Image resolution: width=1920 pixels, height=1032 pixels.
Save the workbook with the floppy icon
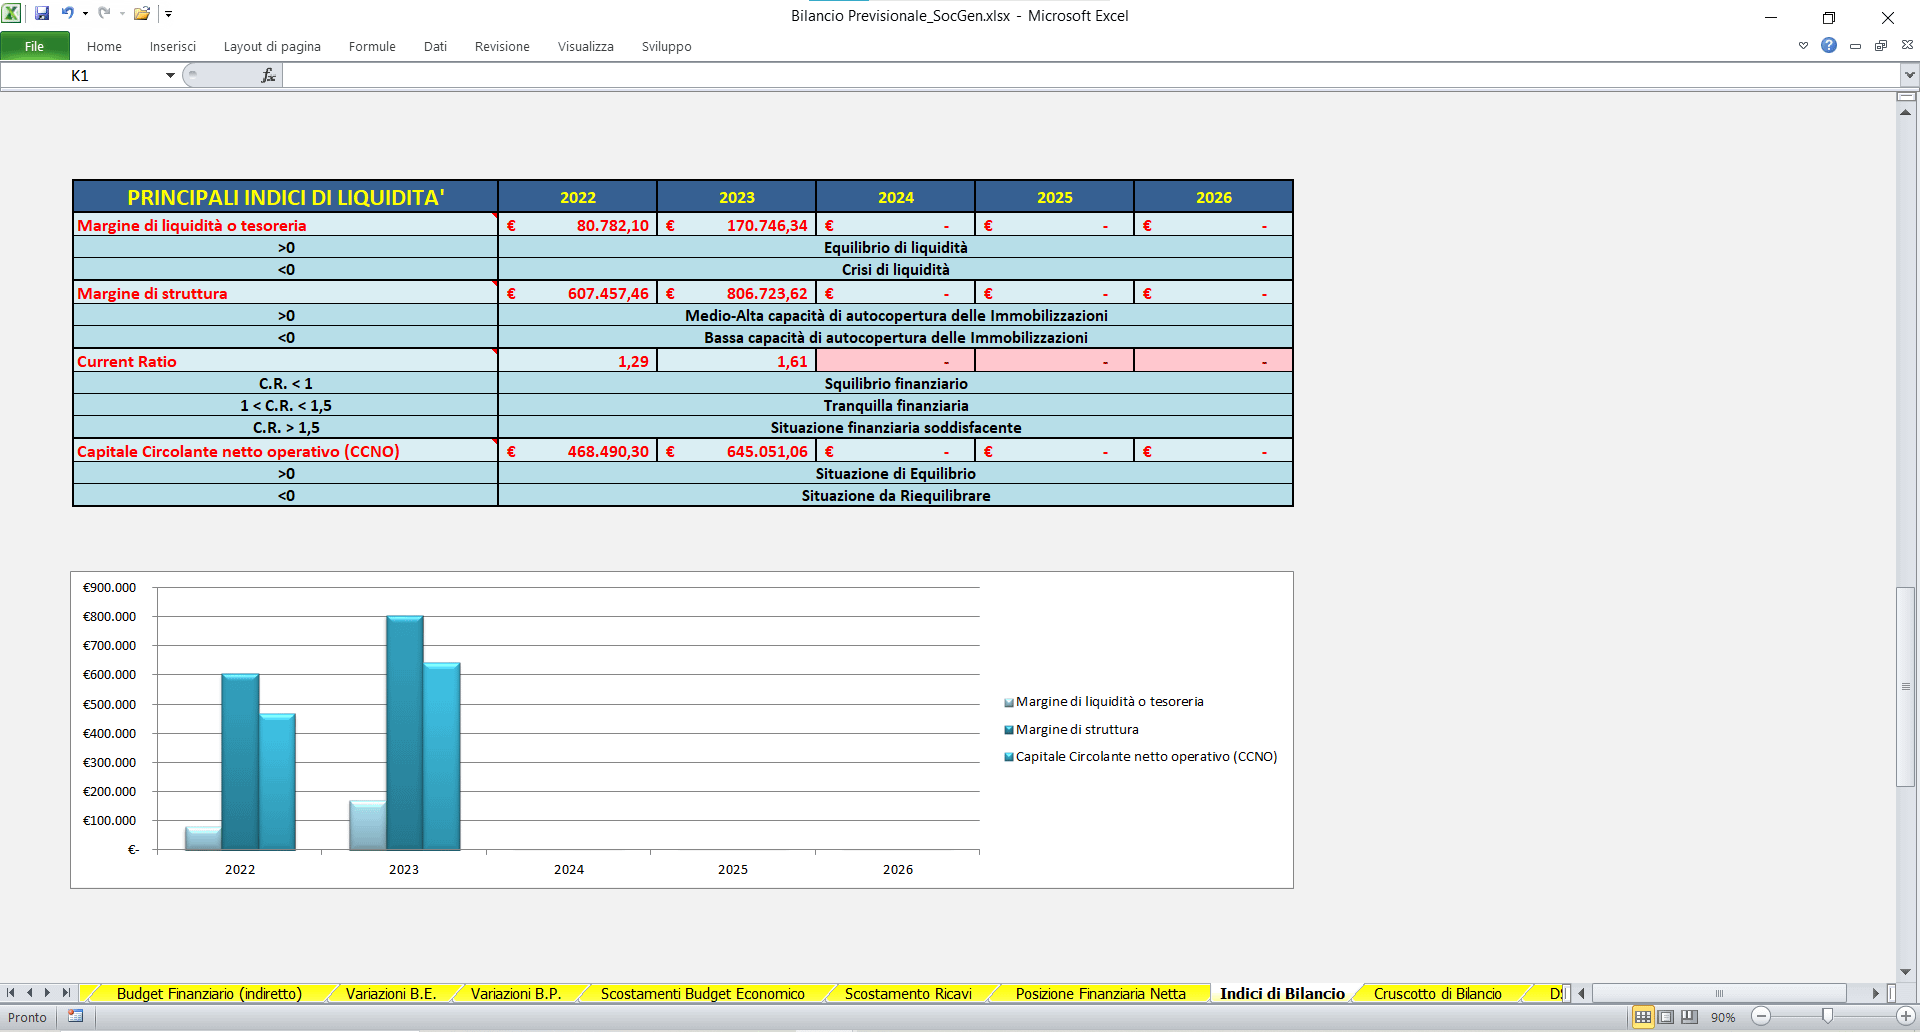(42, 13)
